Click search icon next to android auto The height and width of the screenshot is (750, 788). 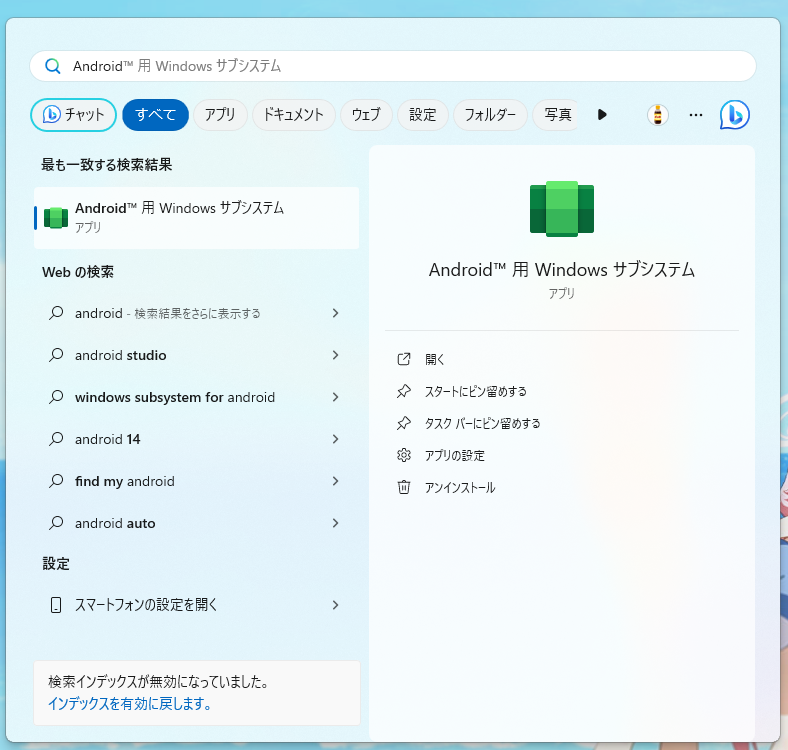(x=56, y=523)
